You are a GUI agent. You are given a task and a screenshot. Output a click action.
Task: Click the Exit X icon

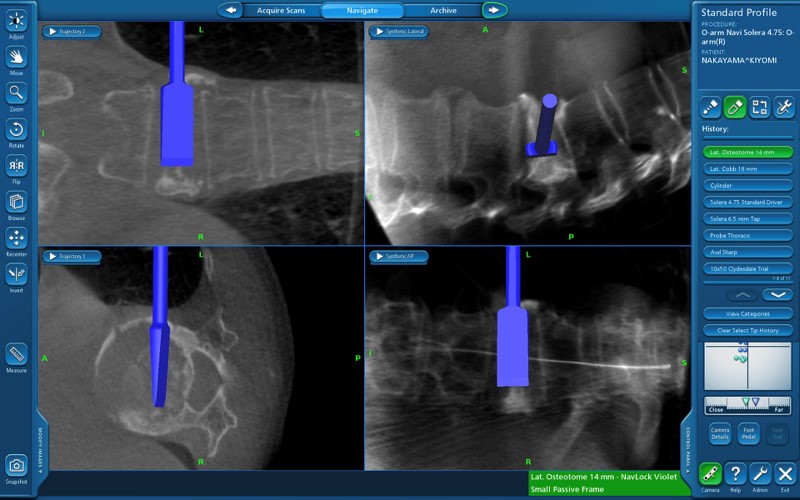click(x=785, y=474)
